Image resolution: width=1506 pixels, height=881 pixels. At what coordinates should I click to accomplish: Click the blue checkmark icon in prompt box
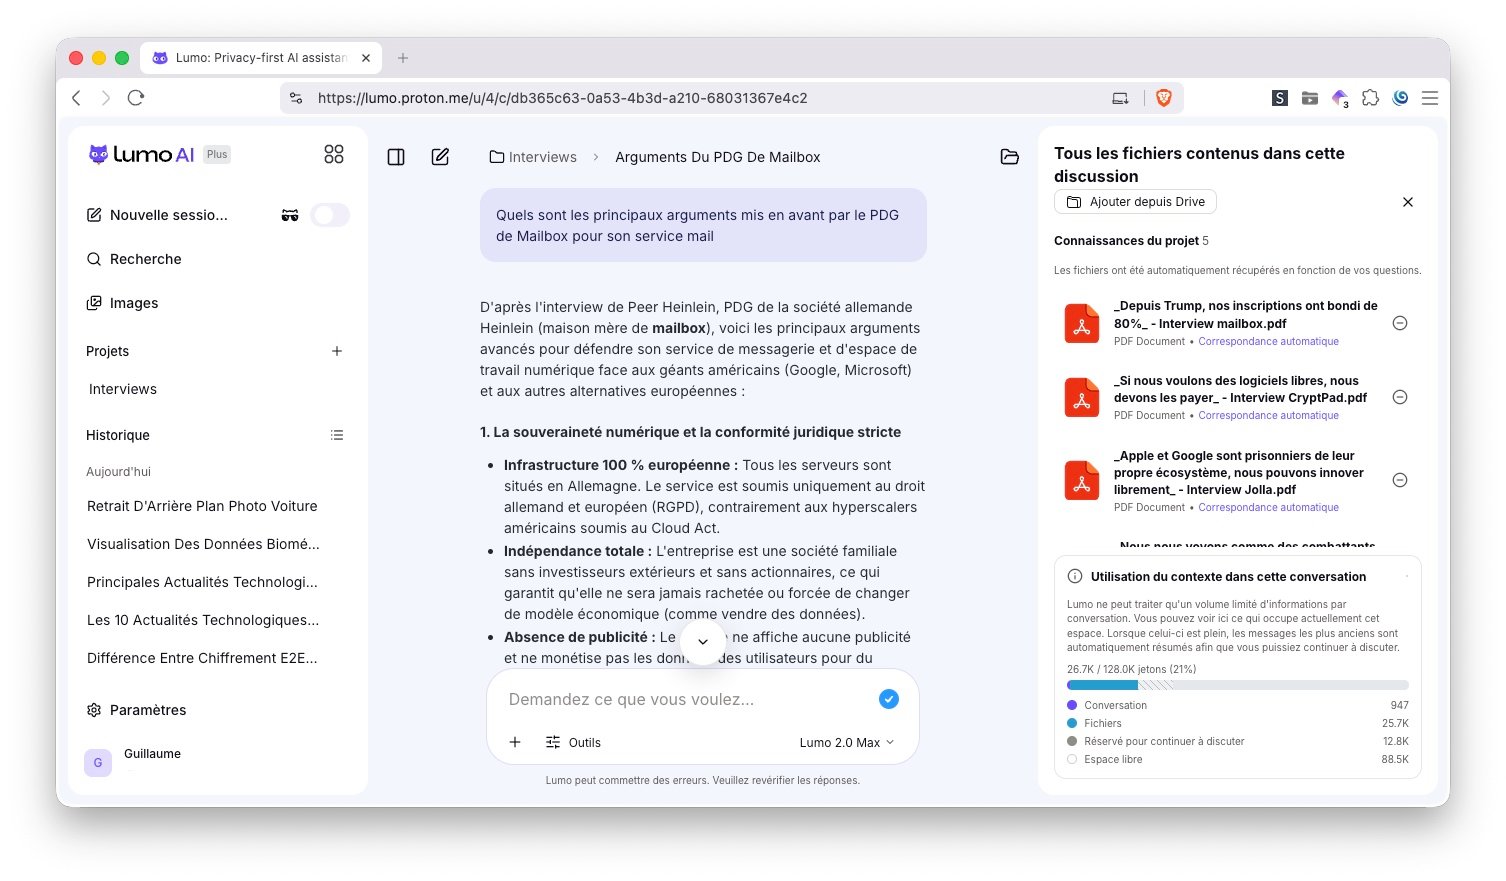(888, 699)
